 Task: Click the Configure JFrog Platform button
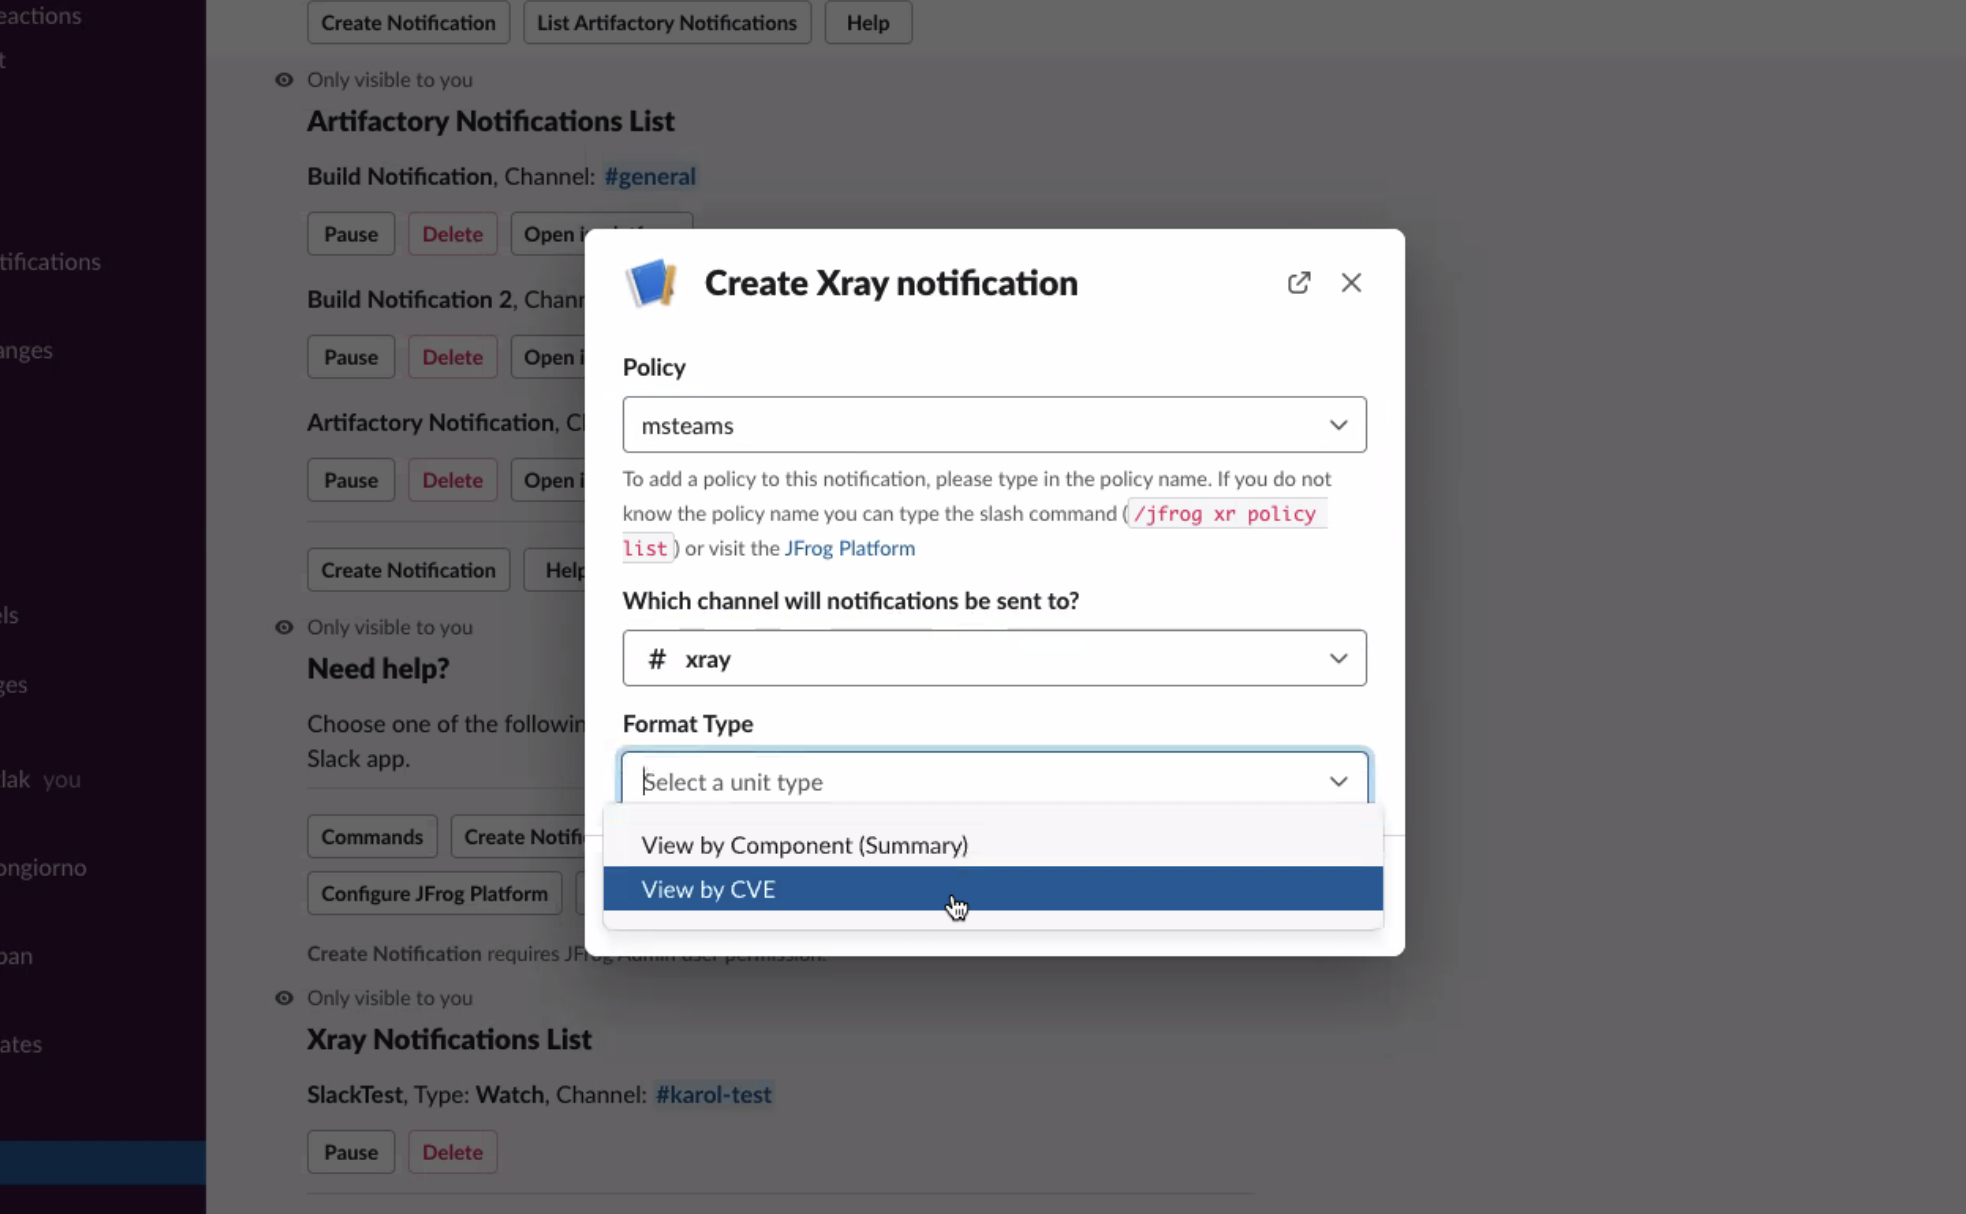point(434,894)
